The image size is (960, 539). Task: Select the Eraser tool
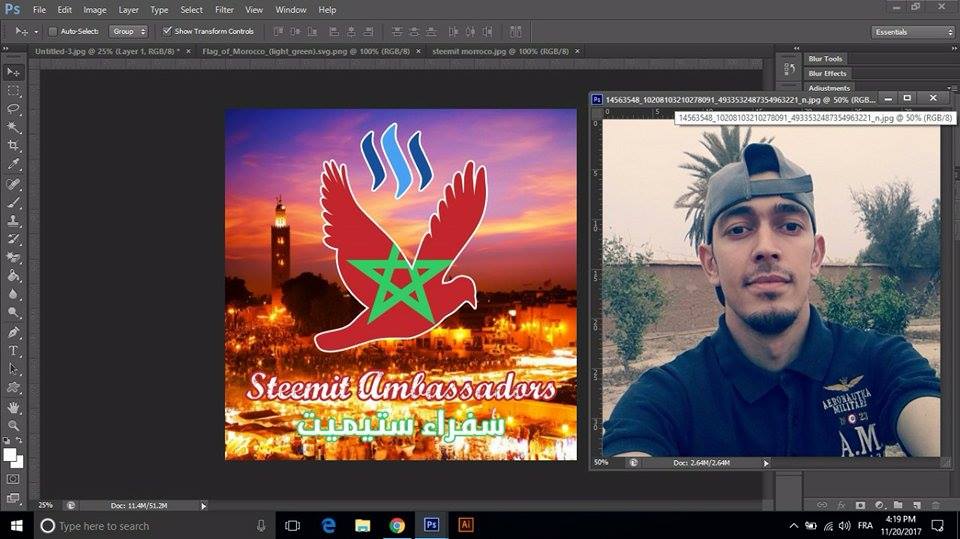(x=13, y=257)
